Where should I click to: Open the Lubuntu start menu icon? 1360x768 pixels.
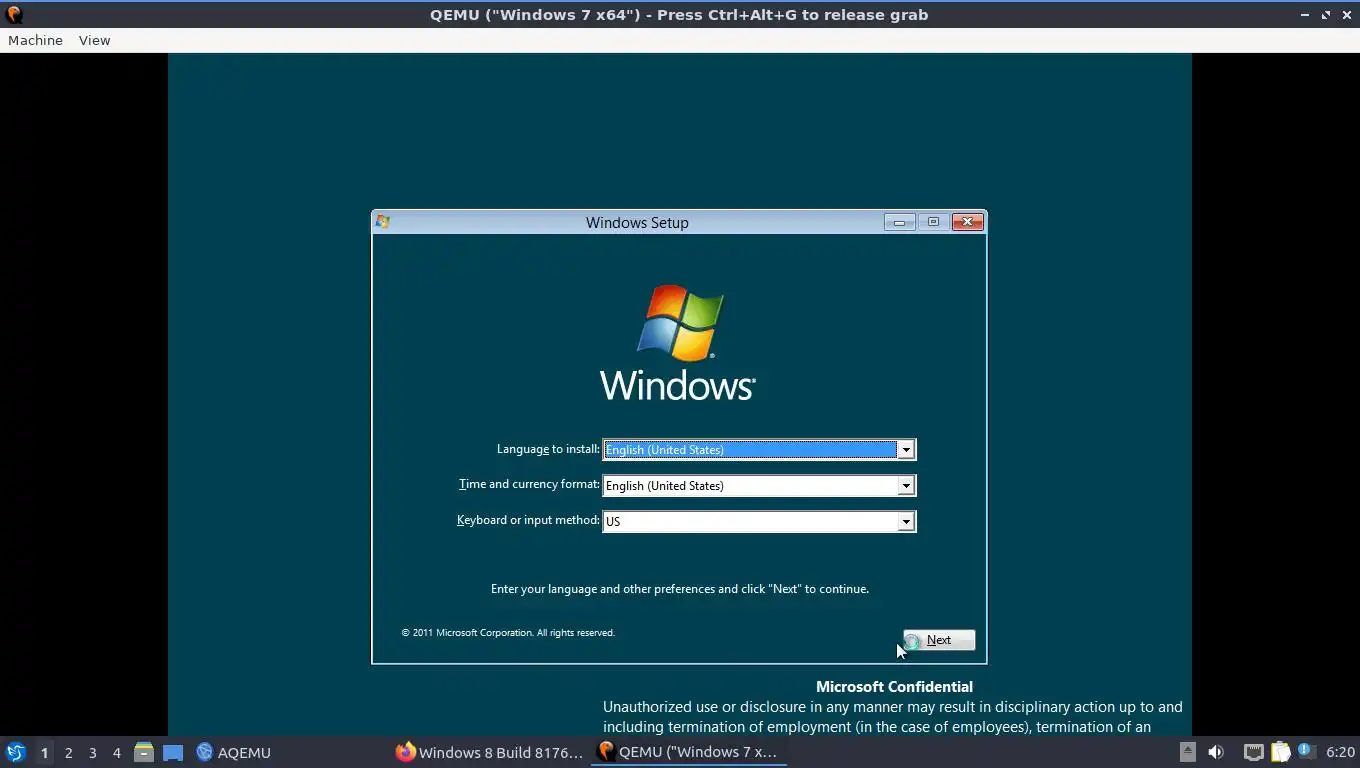(15, 752)
